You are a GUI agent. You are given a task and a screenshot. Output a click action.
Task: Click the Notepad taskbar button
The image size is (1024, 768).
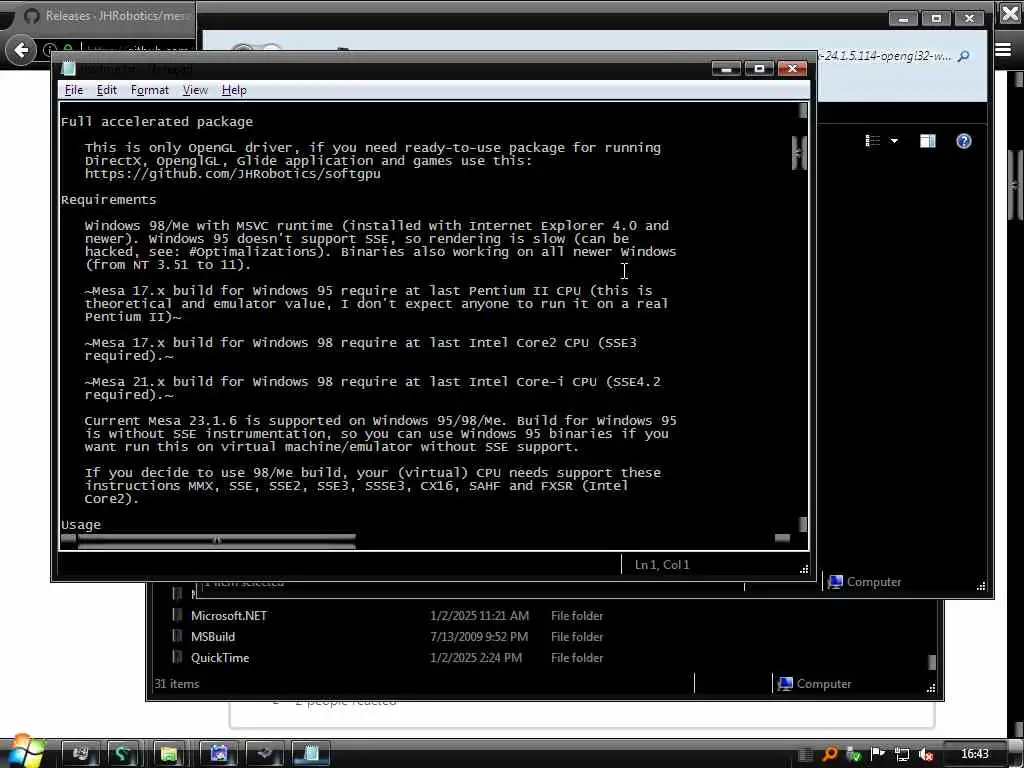pyautogui.click(x=311, y=754)
